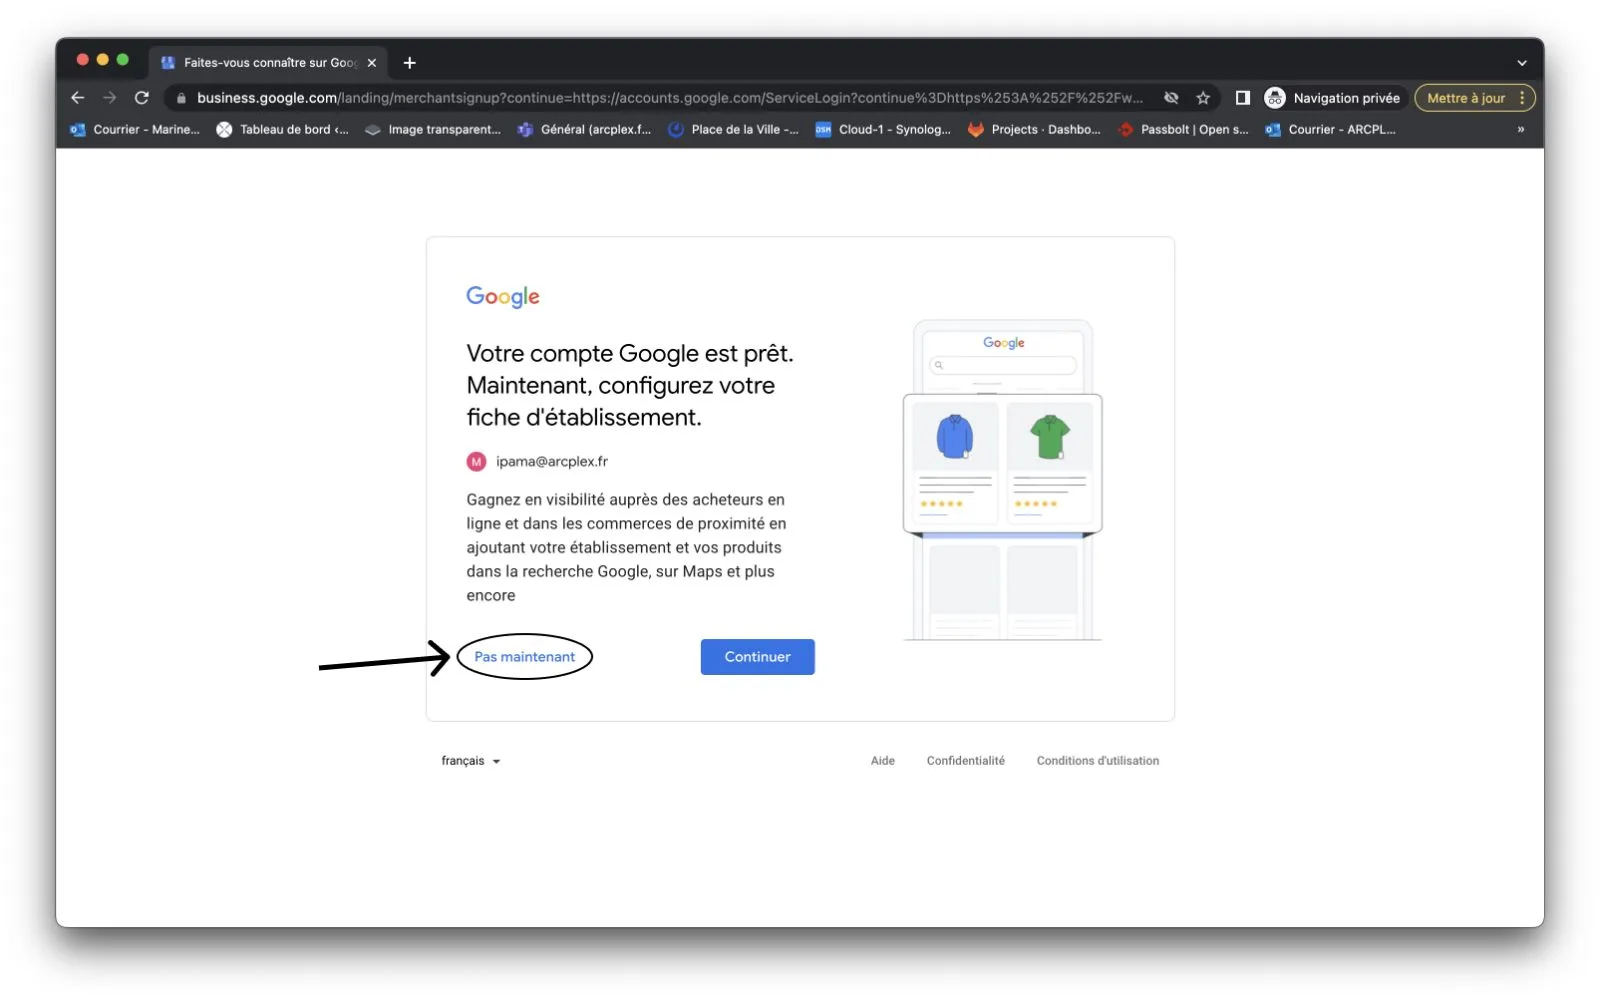Open the Passbolt | Open s... bookmark
The height and width of the screenshot is (1001, 1600).
pos(1184,130)
